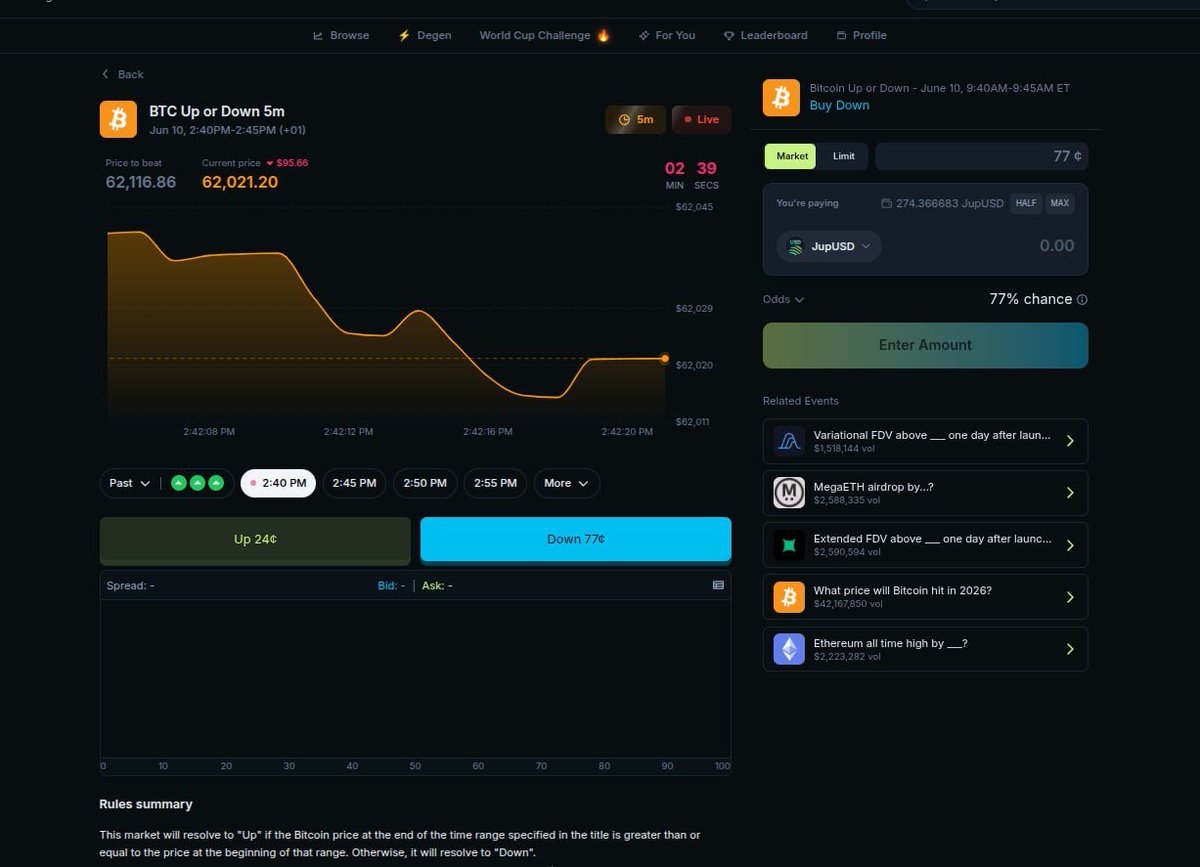This screenshot has height=867, width=1200.
Task: Click the info icon next to 77% chance
Action: (1082, 299)
